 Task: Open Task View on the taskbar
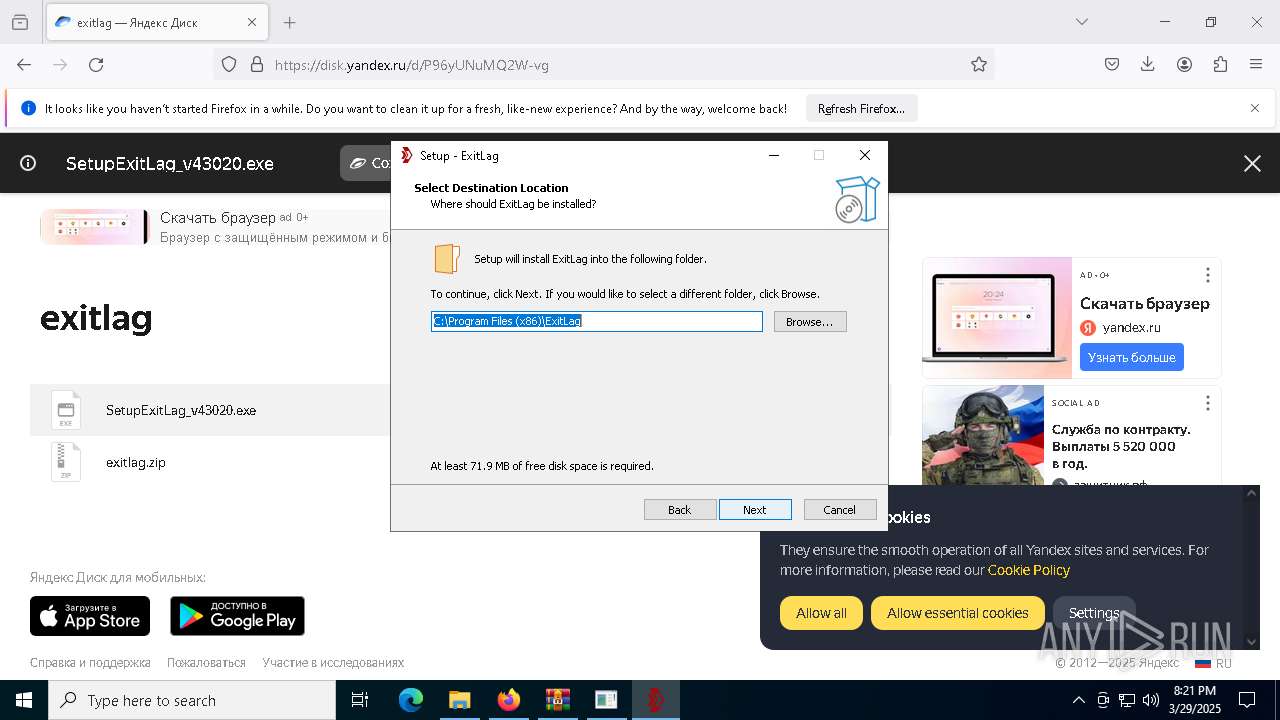coord(360,700)
